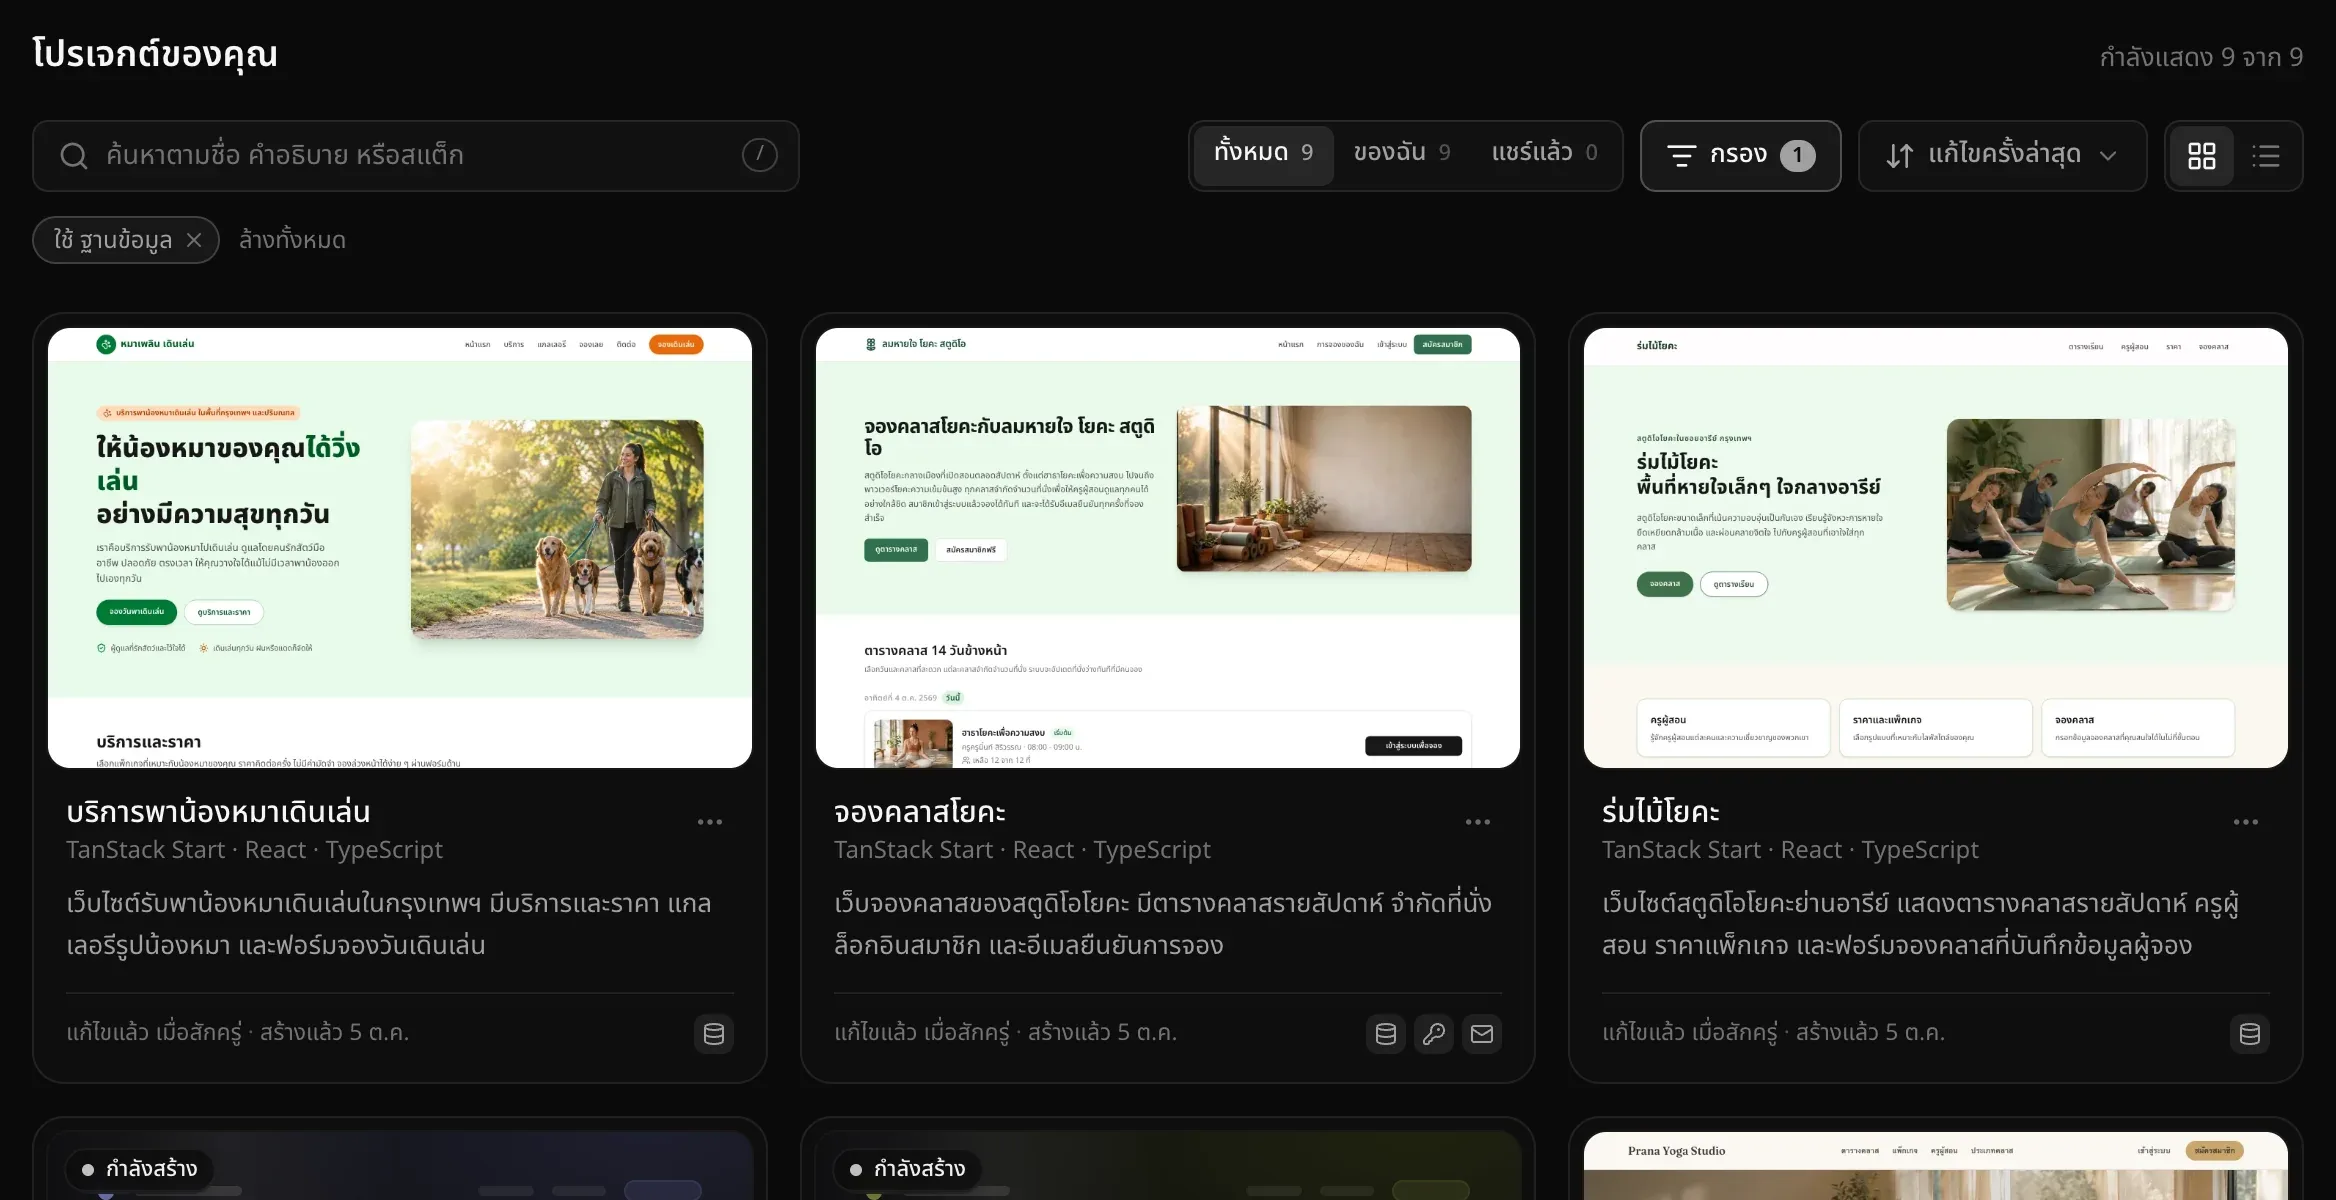Remove the ใช้ ฐานข้อมูล filter chip
This screenshot has width=2336, height=1200.
(194, 240)
